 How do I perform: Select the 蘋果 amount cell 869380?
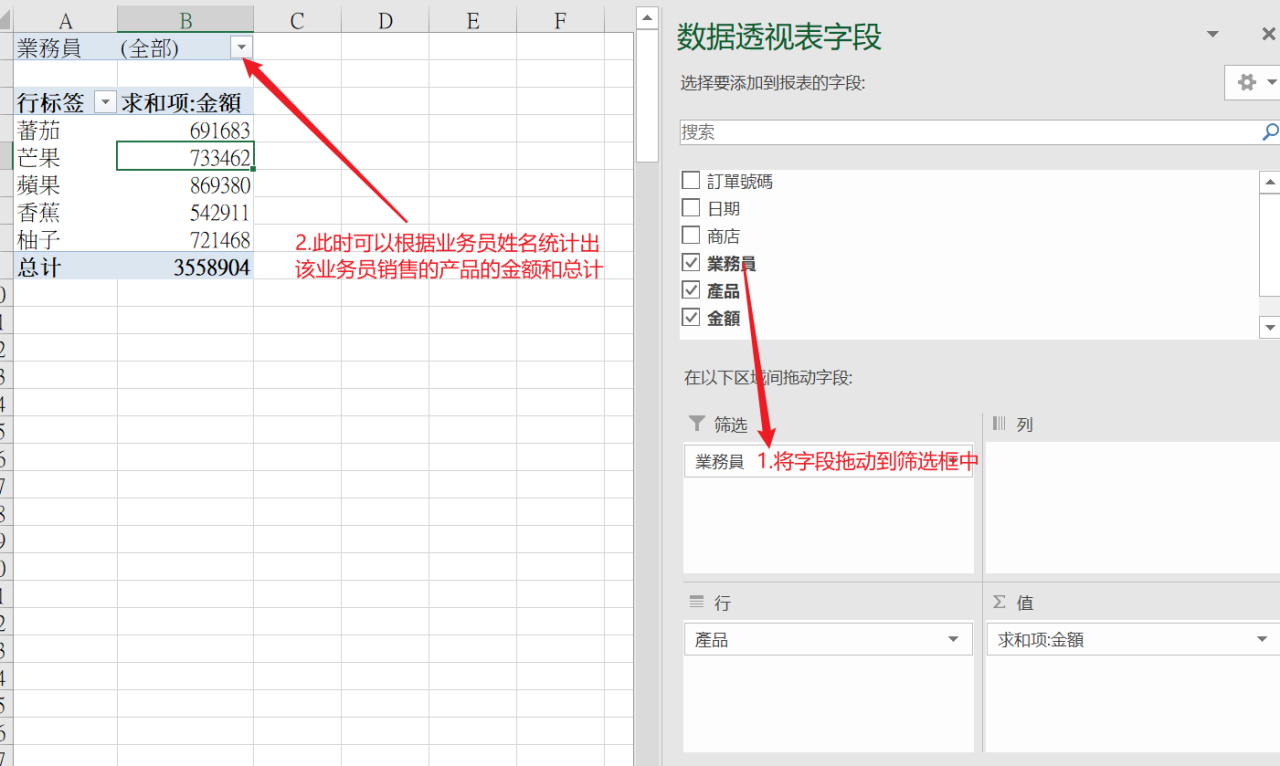click(185, 185)
